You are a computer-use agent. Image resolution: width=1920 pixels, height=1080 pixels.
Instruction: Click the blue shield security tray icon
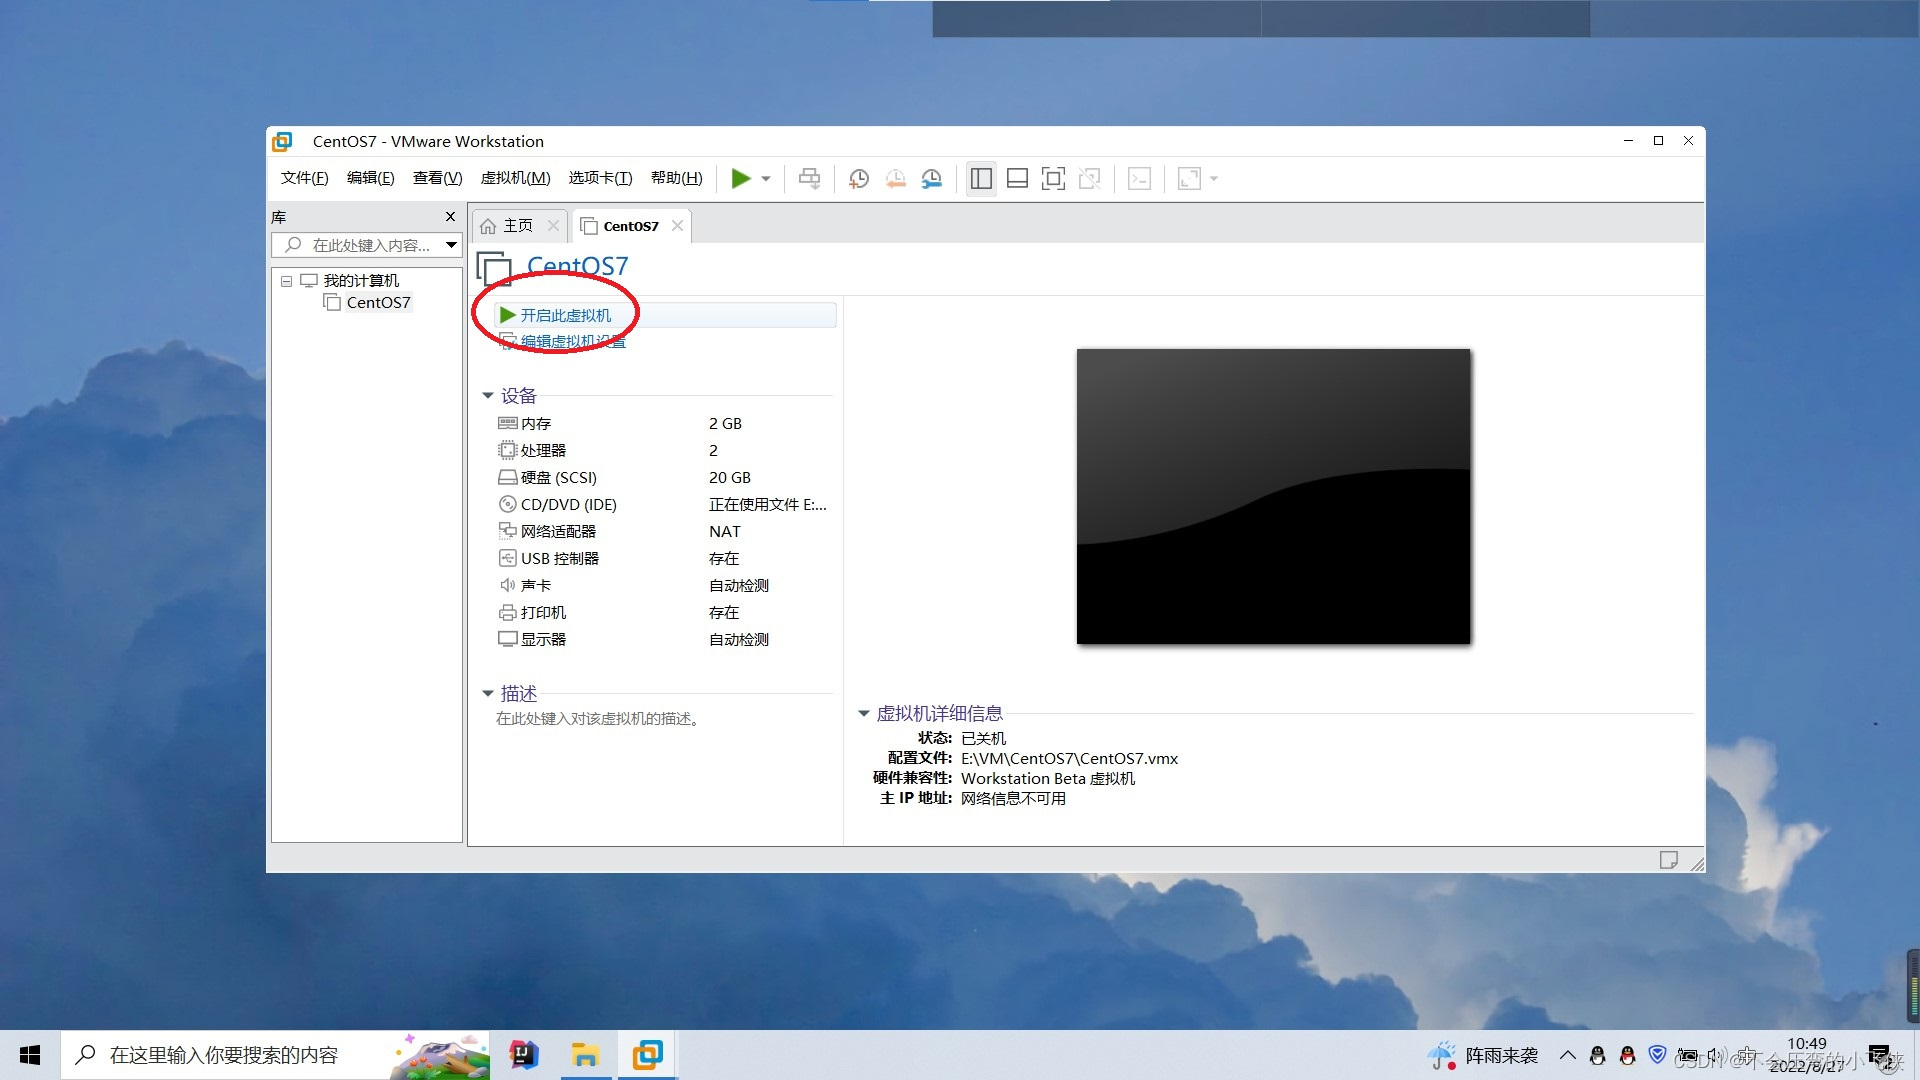(x=1657, y=1054)
